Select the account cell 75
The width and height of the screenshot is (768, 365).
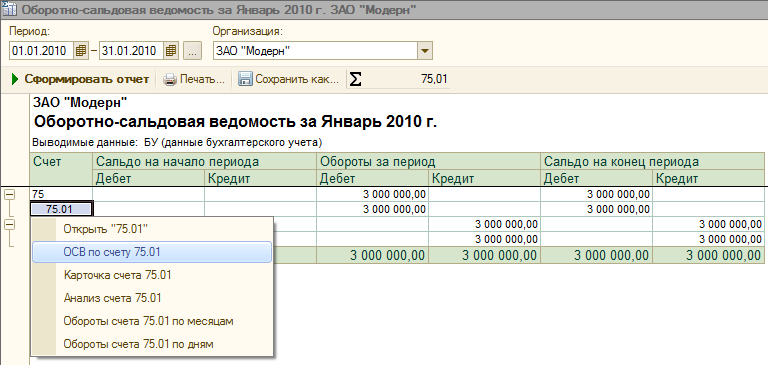61,194
